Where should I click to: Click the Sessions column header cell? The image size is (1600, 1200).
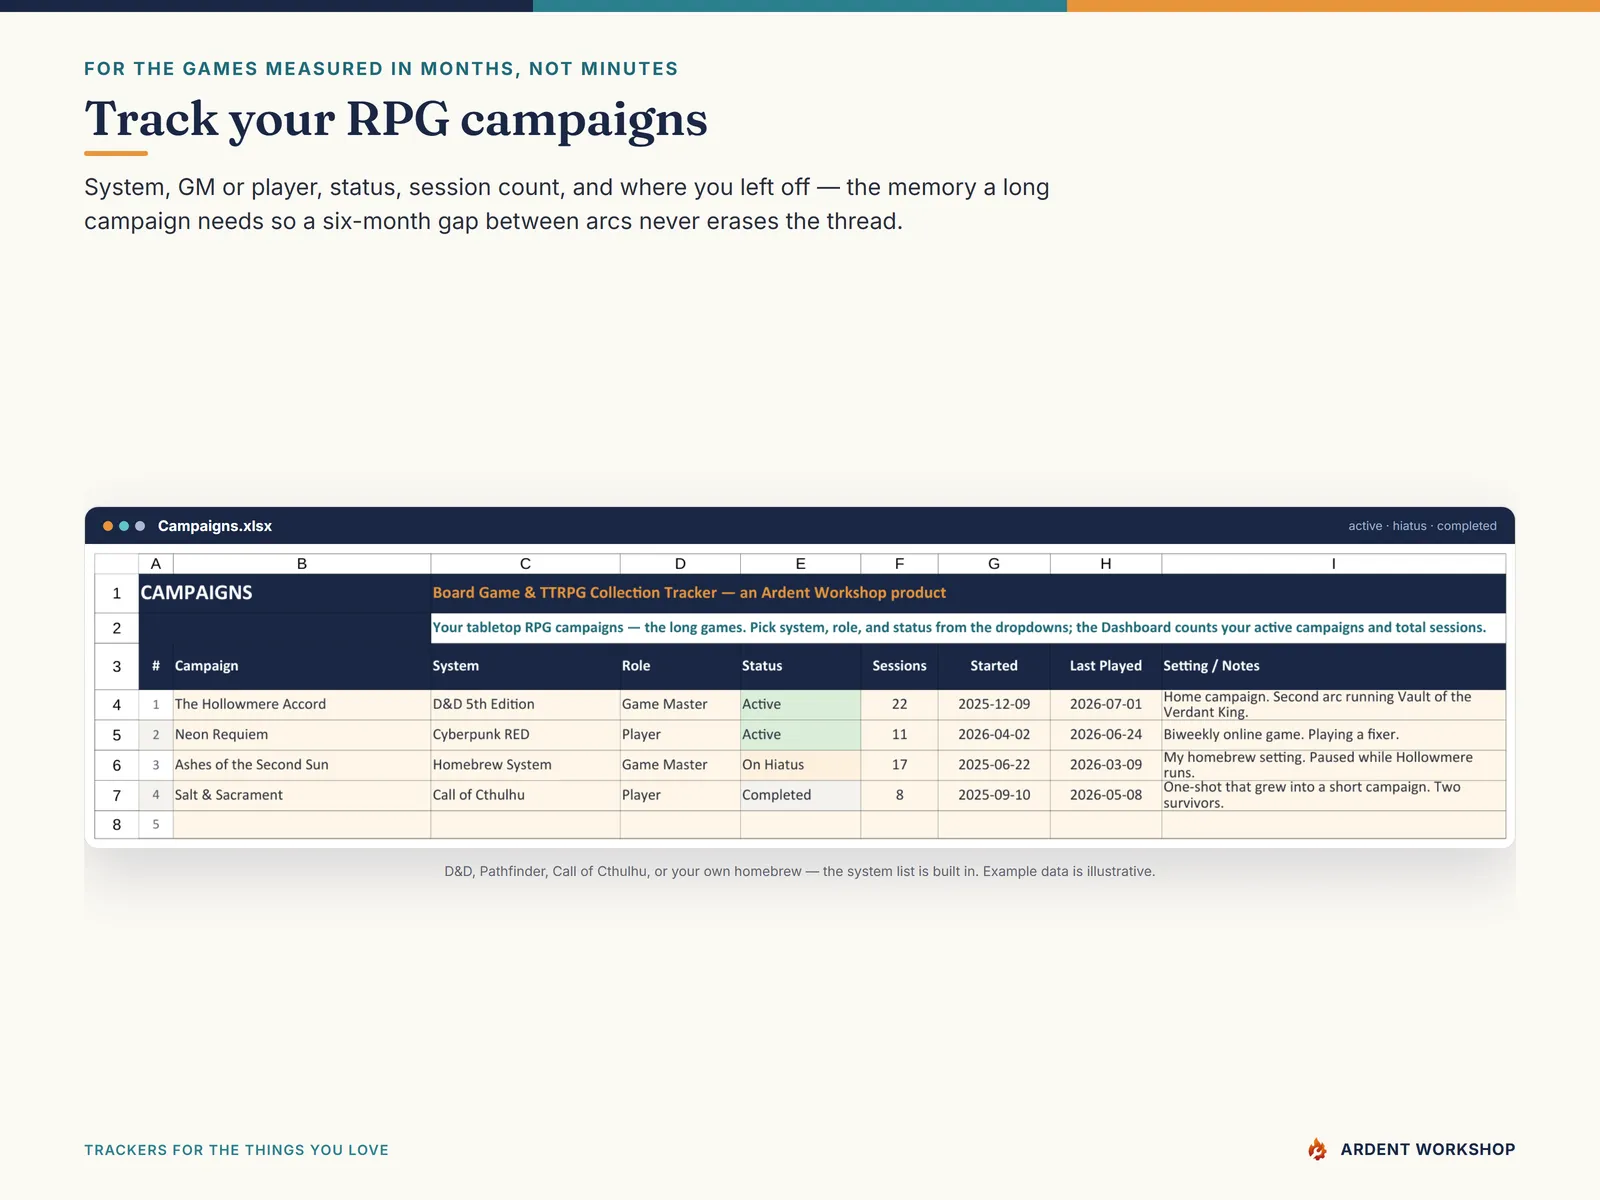(899, 666)
